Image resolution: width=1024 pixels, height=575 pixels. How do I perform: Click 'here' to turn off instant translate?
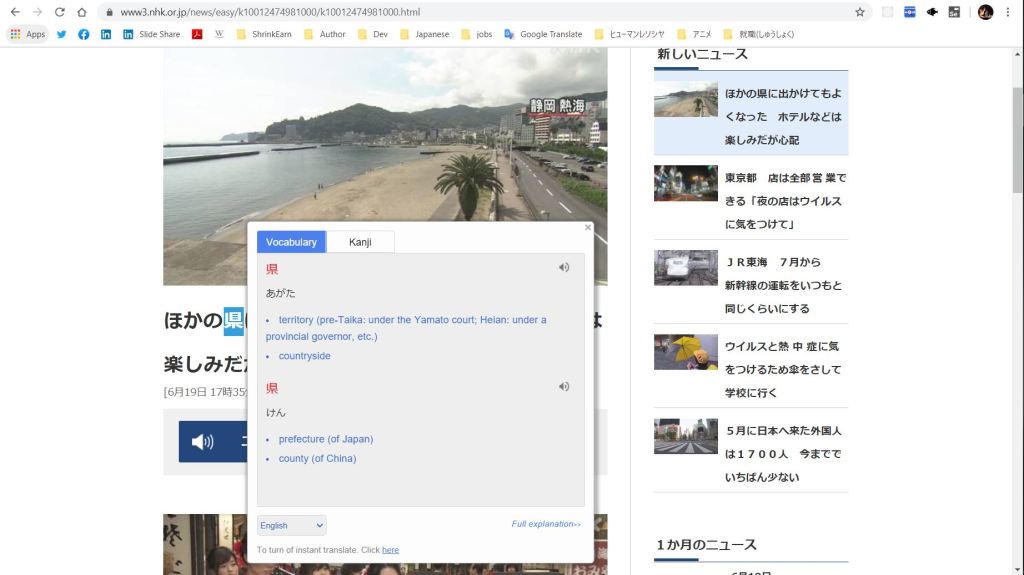click(x=390, y=550)
